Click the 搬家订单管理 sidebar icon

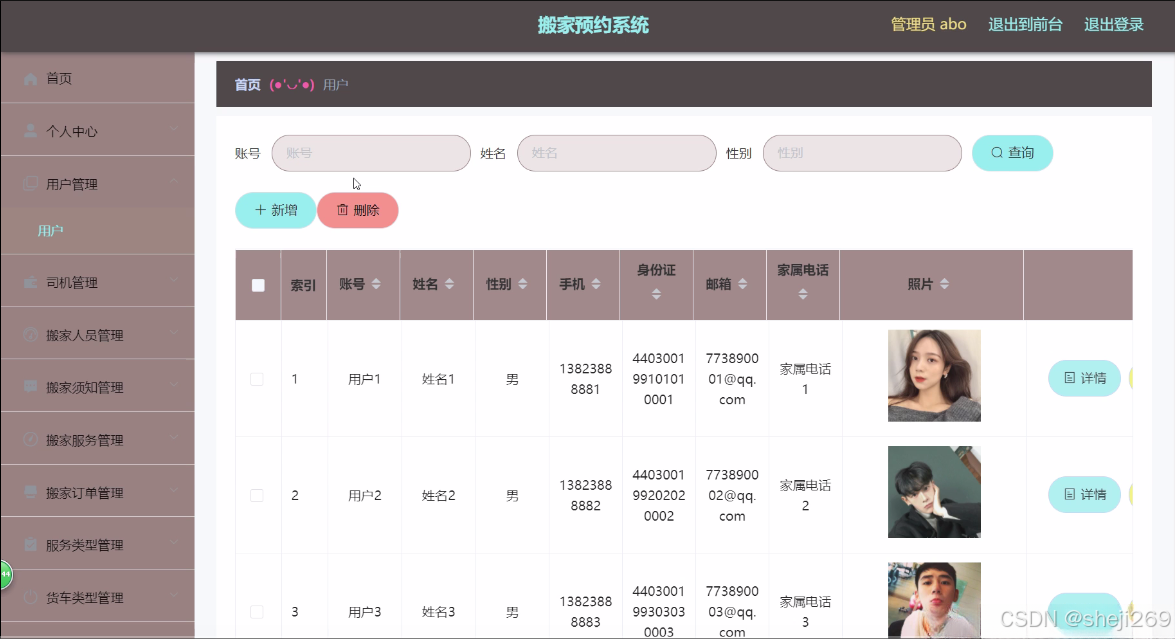[30, 491]
